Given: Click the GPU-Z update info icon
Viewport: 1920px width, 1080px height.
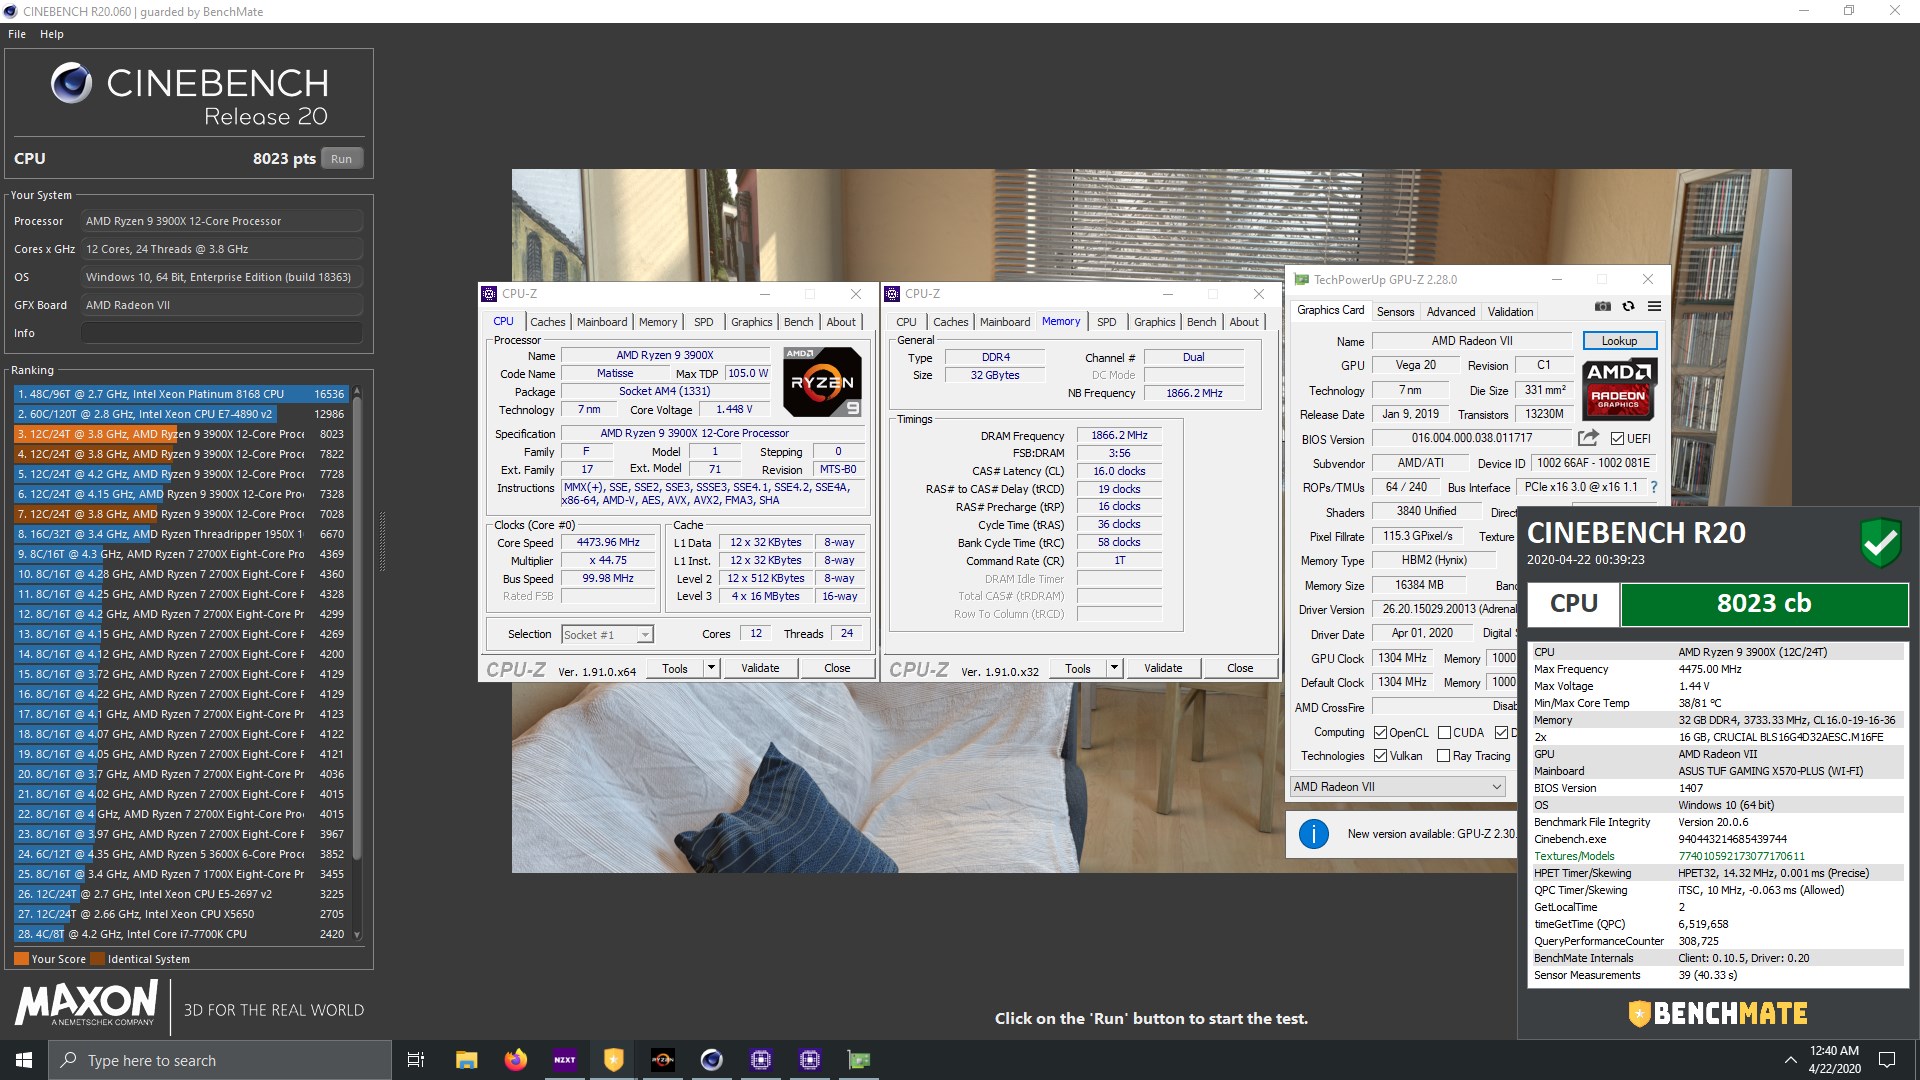Looking at the screenshot, I should [1313, 834].
